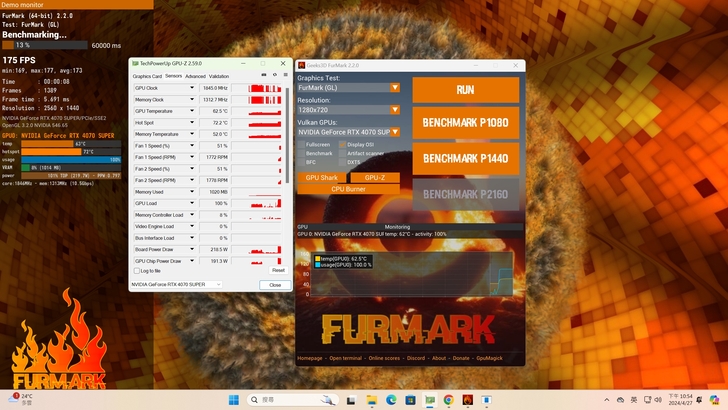The width and height of the screenshot is (728, 410).
Task: Tick the Log to file checkbox
Action: coord(137,270)
